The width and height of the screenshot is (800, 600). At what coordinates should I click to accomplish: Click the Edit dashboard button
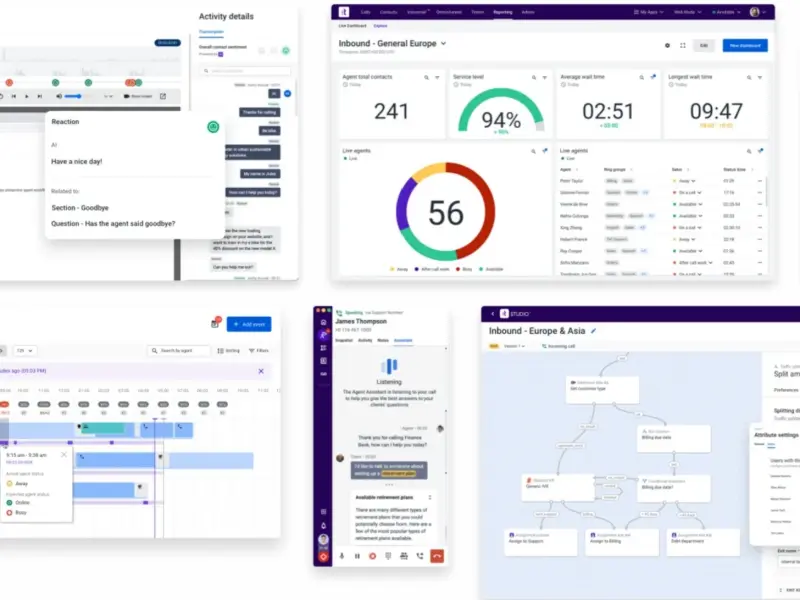point(704,45)
